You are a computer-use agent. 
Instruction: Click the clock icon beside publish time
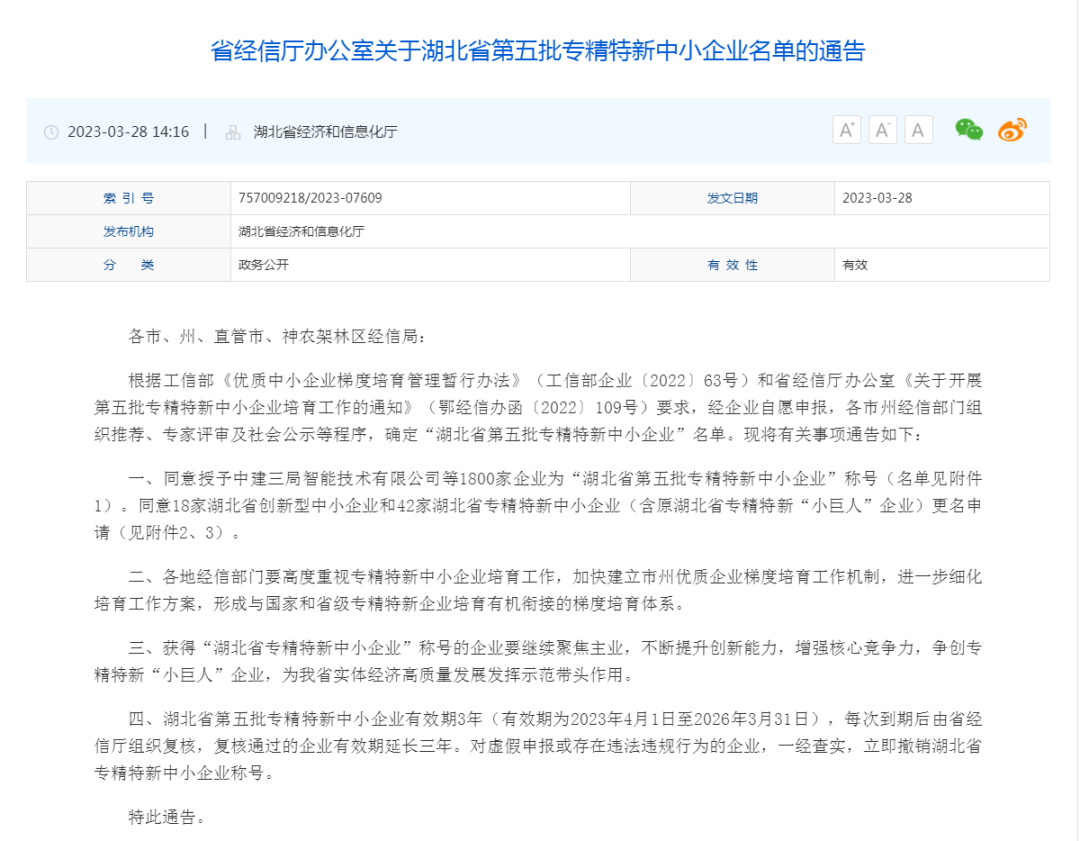[51, 132]
